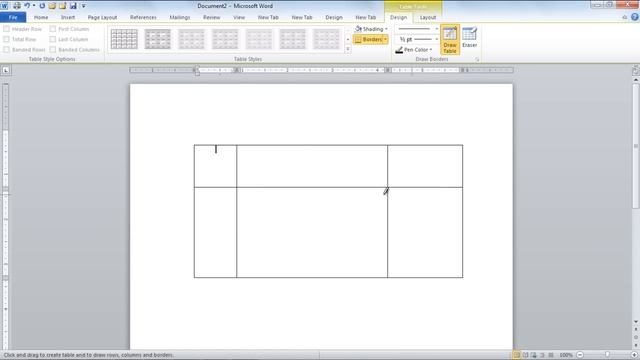640x360 pixels.
Task: Switch to the Home tab
Action: 41,17
